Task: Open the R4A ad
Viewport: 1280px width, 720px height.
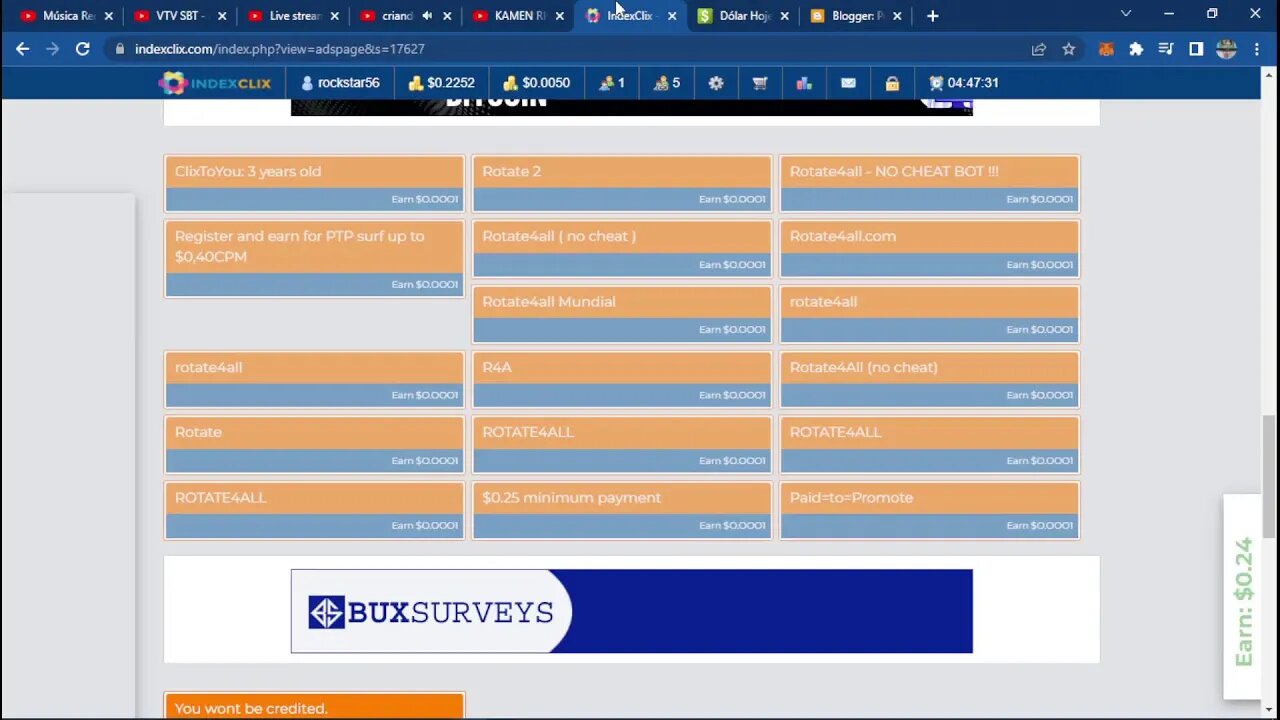Action: tap(622, 379)
